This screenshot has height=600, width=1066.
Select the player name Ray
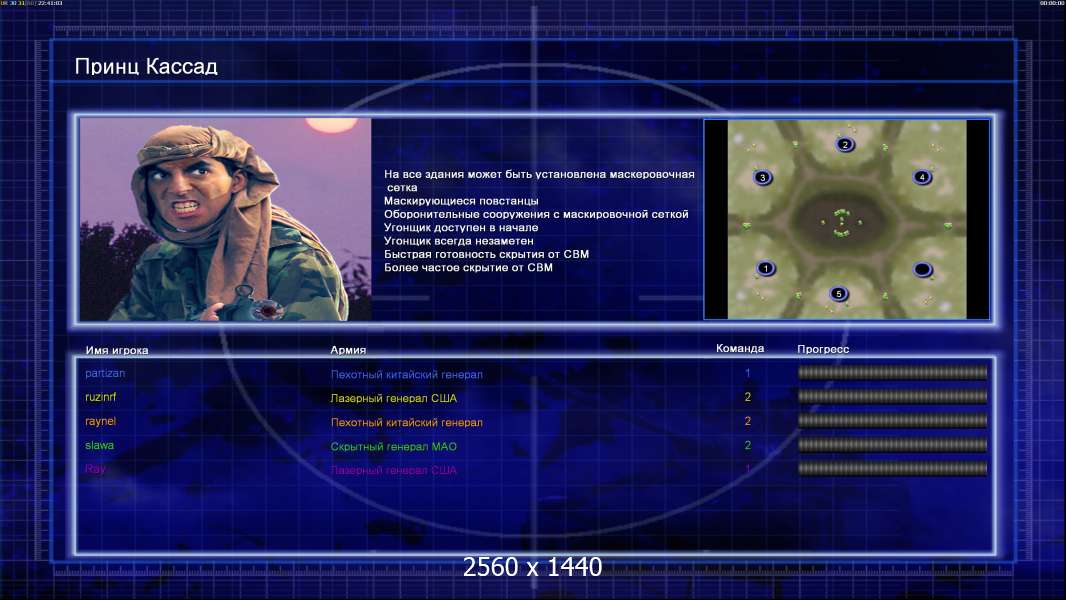(x=95, y=469)
